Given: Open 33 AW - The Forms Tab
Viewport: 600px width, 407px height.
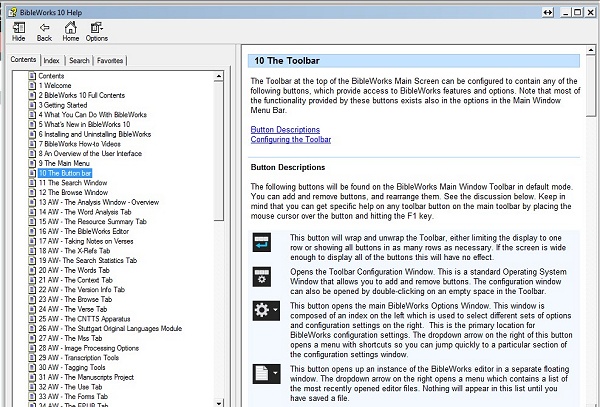Looking at the screenshot, I should 73,396.
